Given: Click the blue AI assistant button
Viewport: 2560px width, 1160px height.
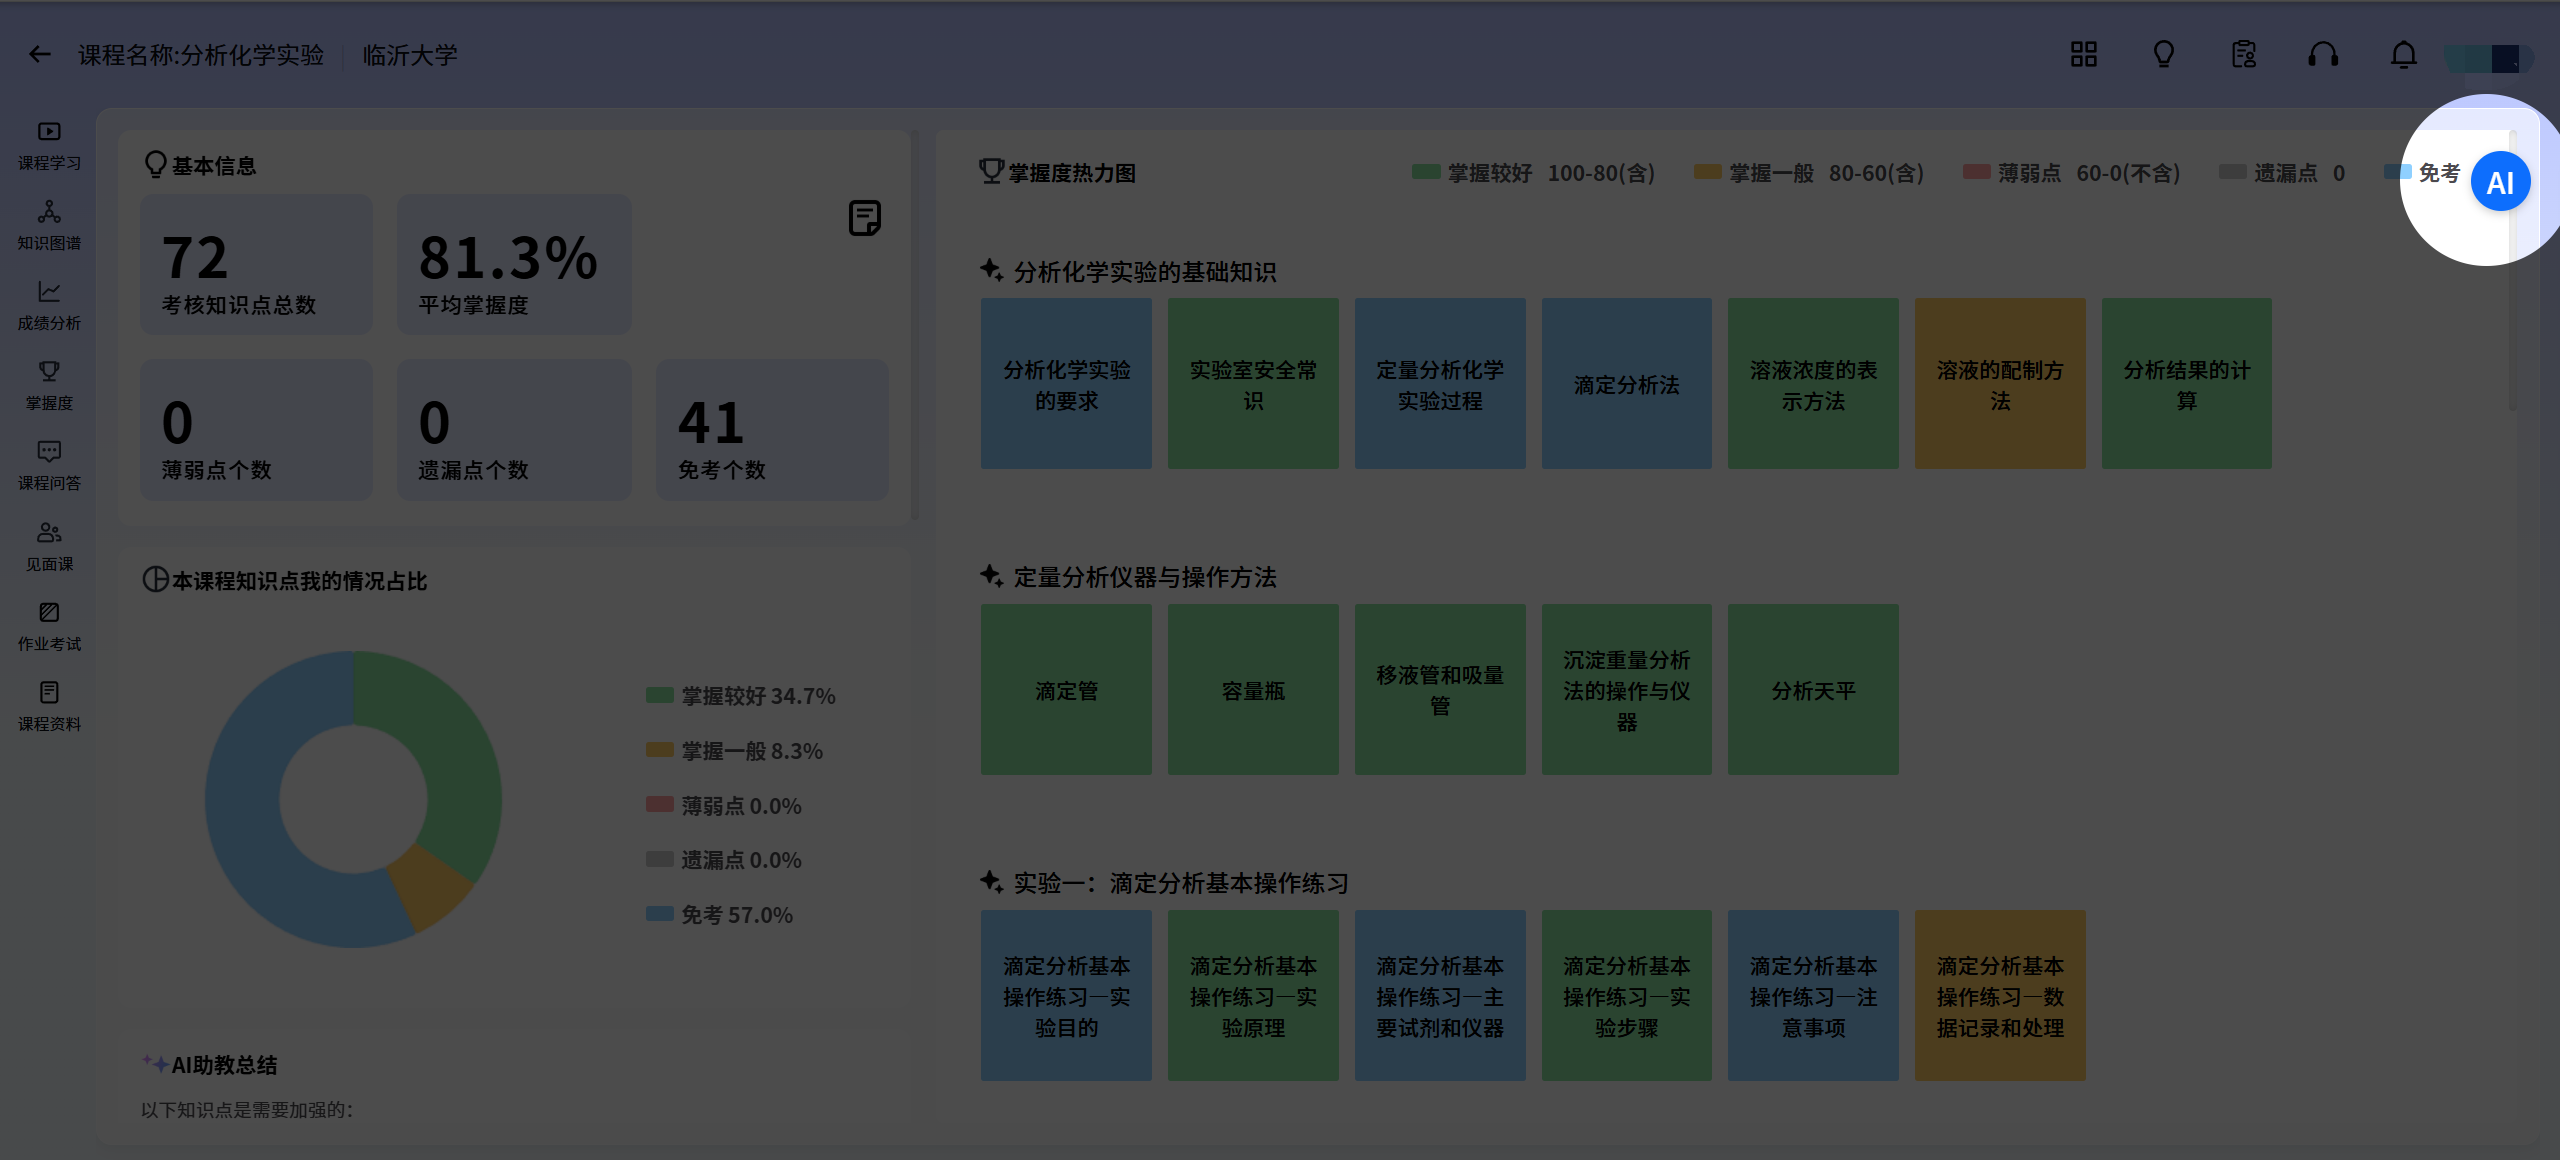Looking at the screenshot, I should (x=2500, y=182).
